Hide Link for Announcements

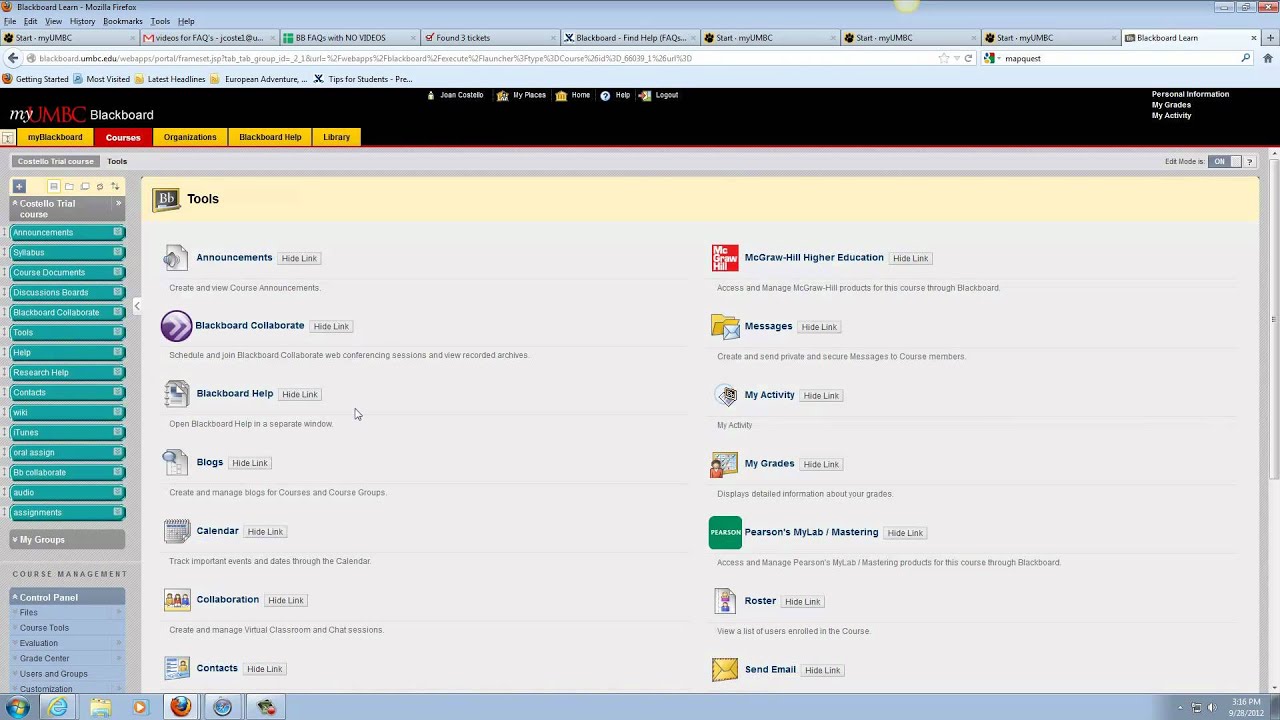pos(299,258)
